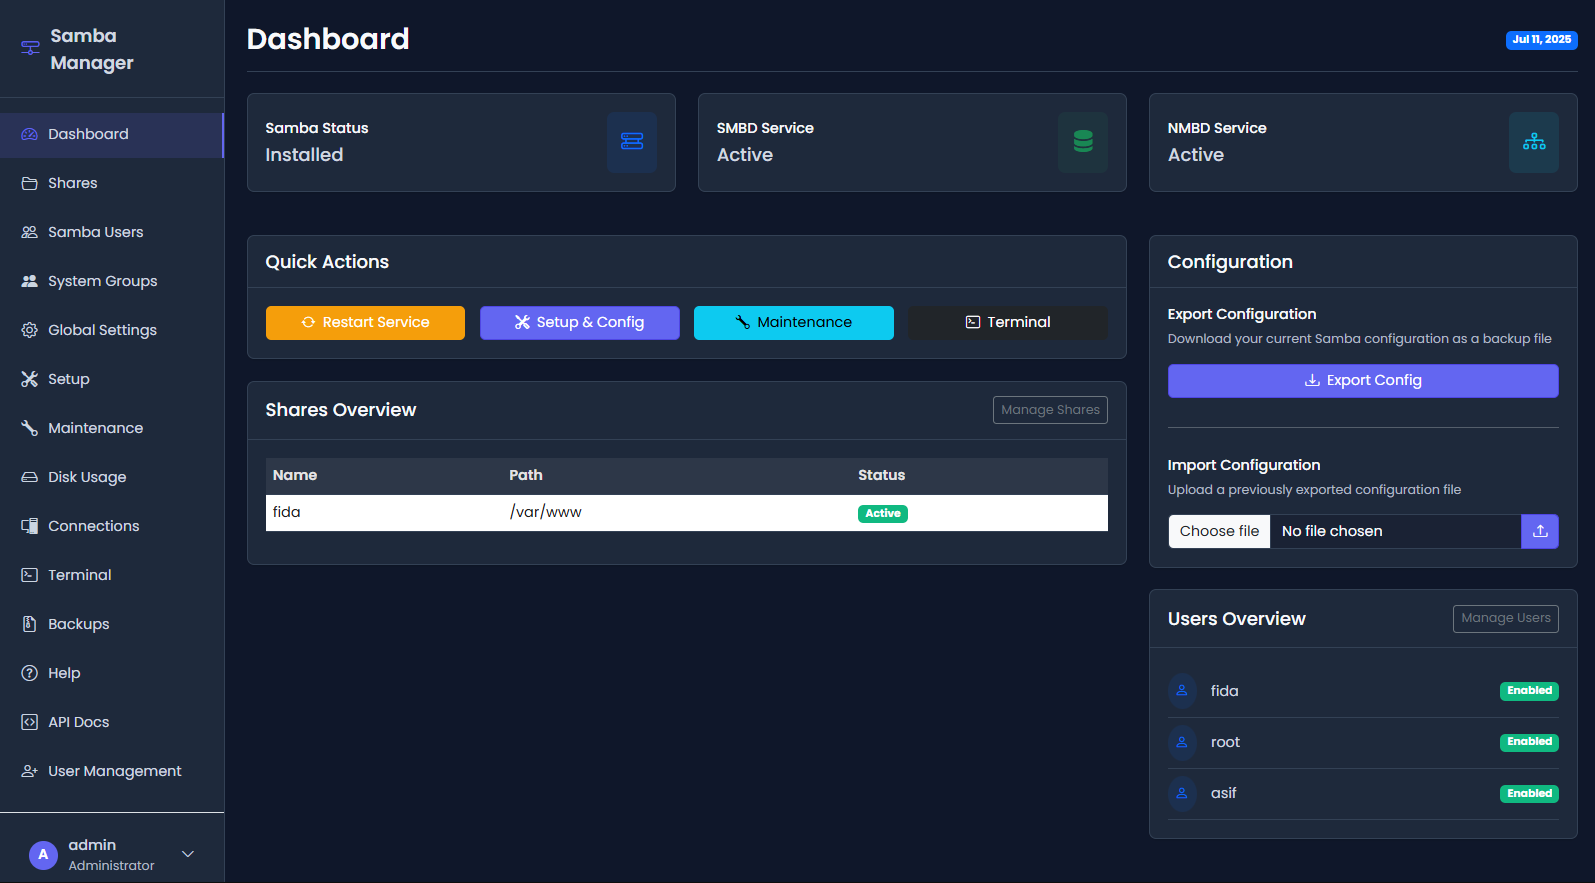Click the Enabled badge for user asif
Screen dimensions: 1595x883
tap(1529, 794)
